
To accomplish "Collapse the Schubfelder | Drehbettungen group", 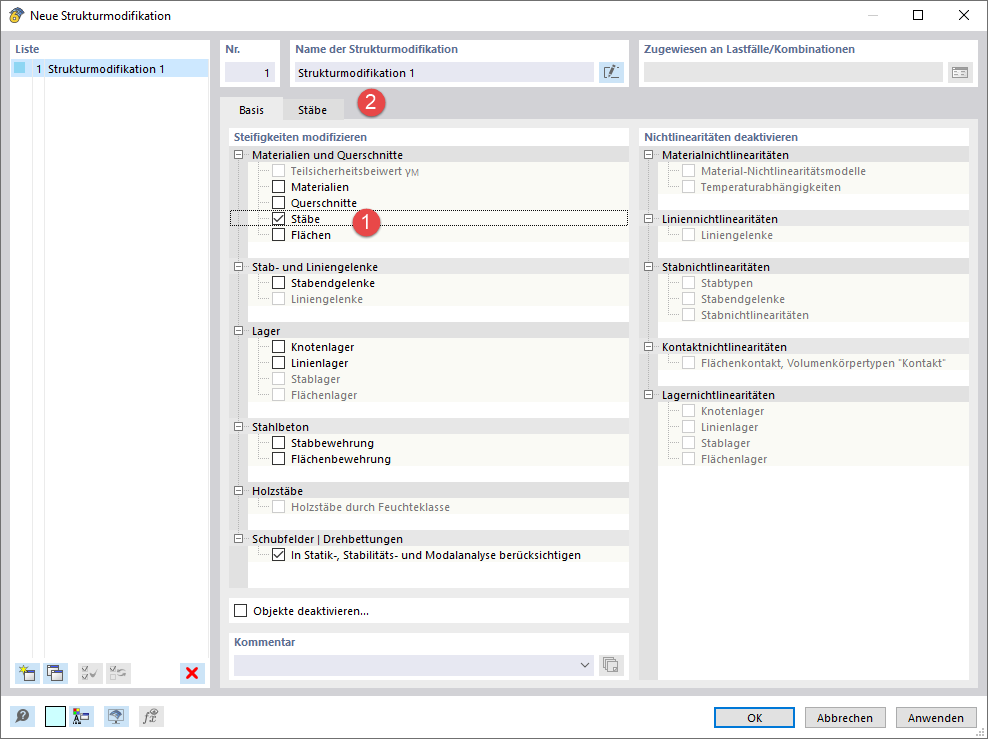I will click(239, 539).
